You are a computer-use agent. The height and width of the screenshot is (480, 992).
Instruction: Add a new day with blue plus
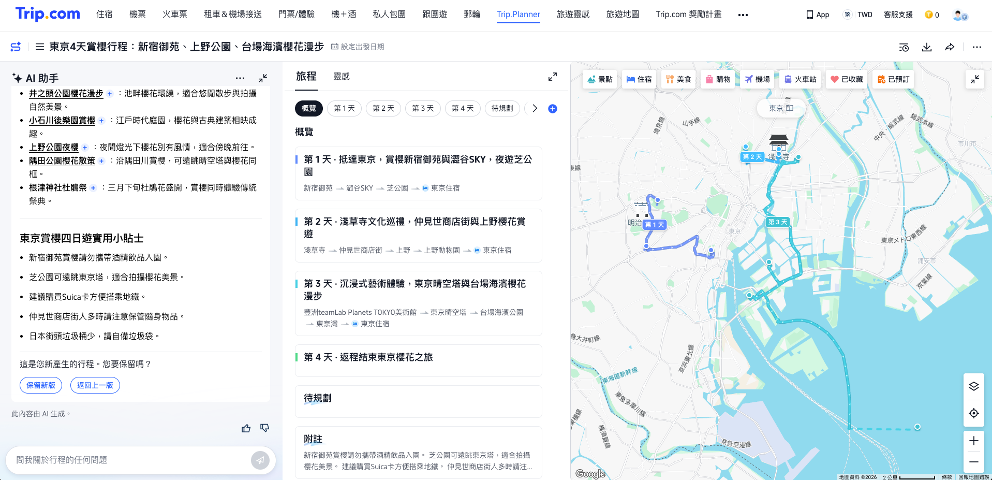pyautogui.click(x=552, y=109)
